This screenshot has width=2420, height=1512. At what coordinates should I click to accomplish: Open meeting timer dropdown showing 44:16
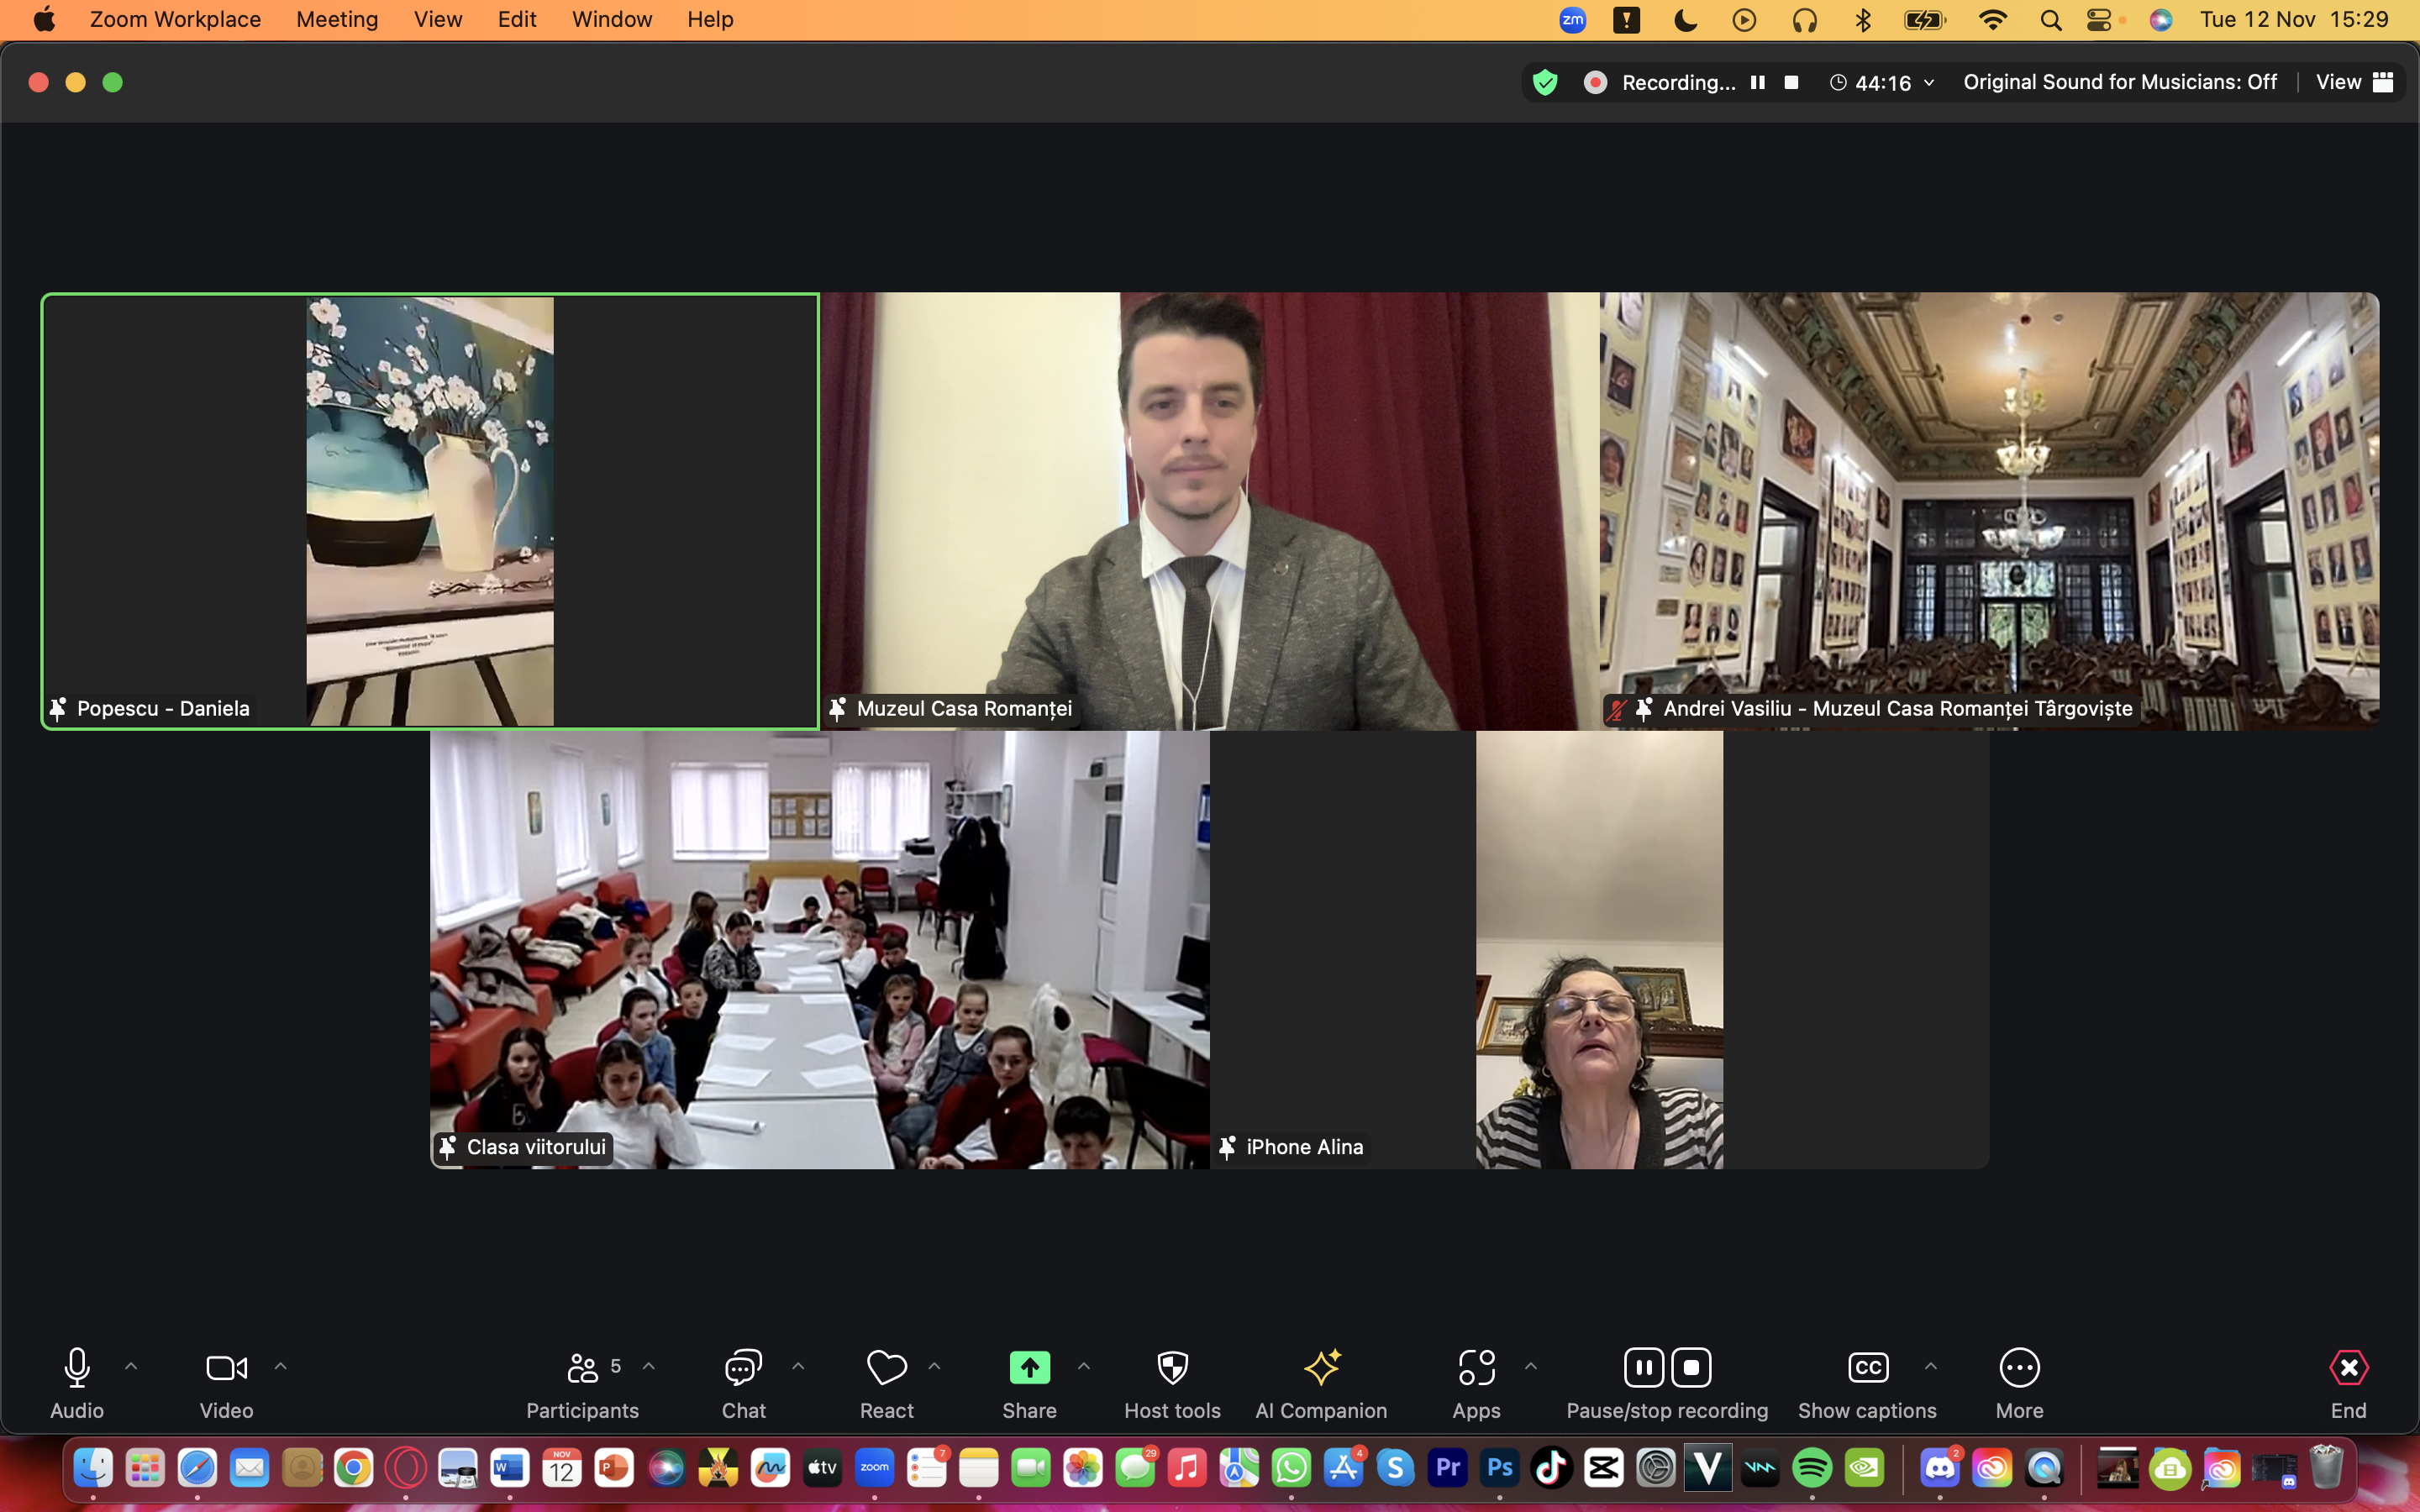point(1883,82)
